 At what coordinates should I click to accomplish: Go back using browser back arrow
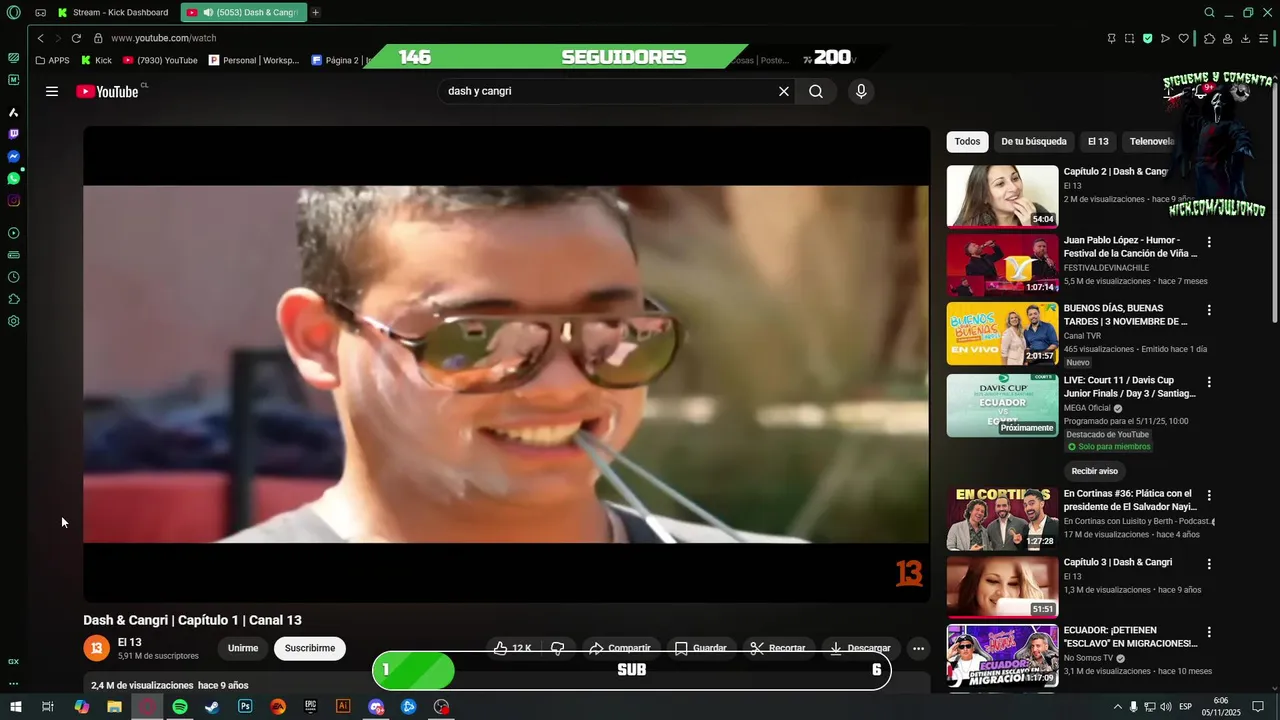pyautogui.click(x=40, y=38)
